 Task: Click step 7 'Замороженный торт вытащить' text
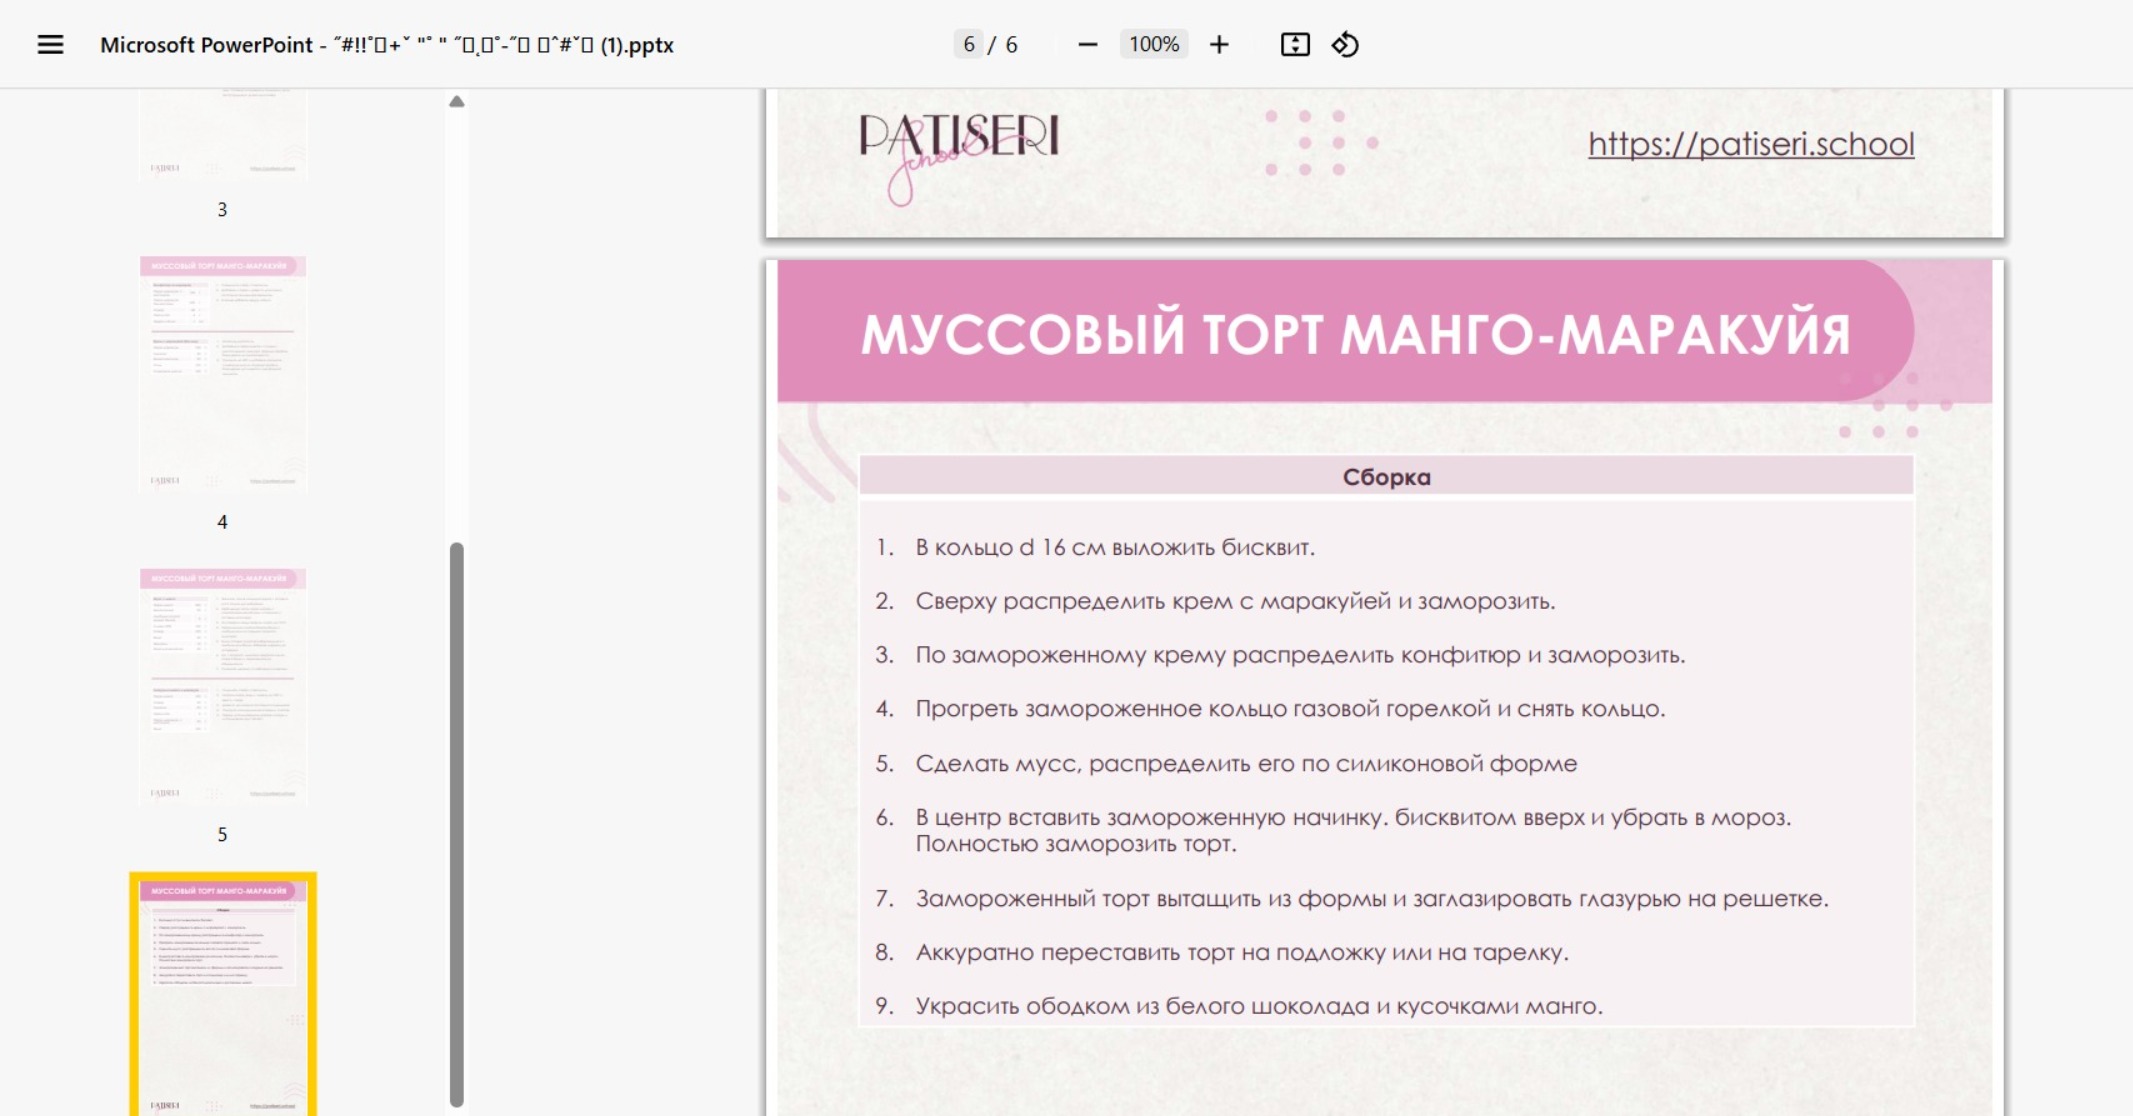click(1372, 899)
